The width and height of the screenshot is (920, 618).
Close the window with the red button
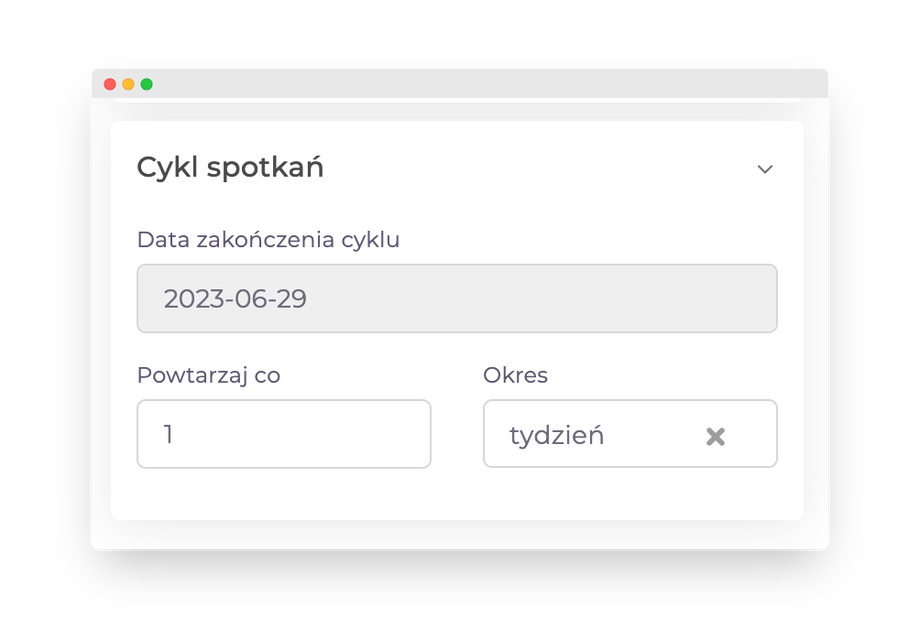(110, 84)
